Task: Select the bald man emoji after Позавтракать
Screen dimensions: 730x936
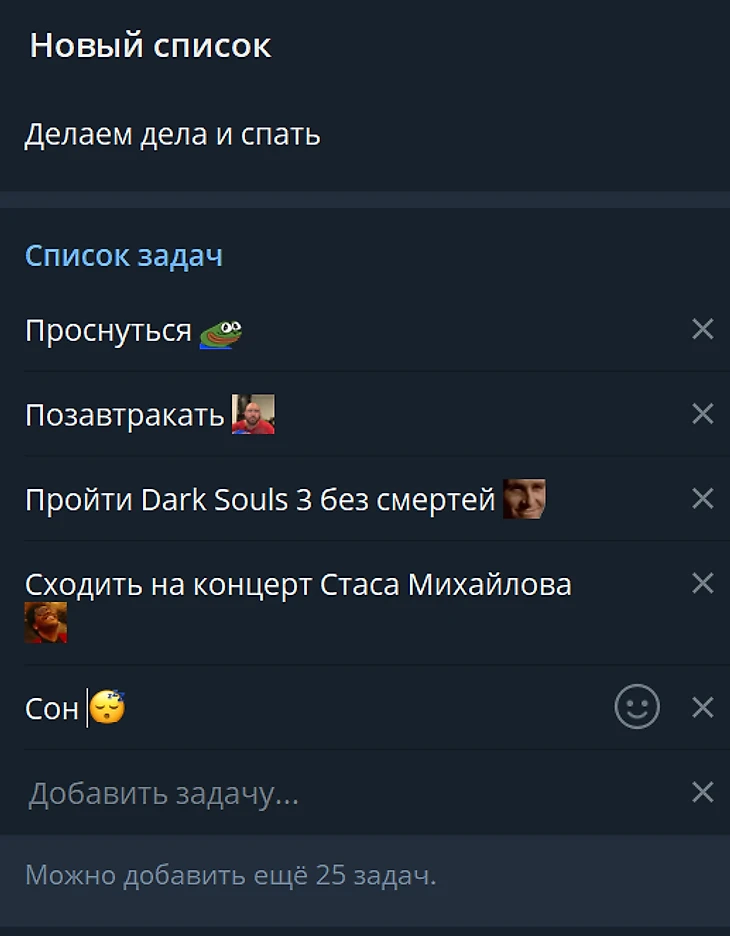Action: coord(253,414)
